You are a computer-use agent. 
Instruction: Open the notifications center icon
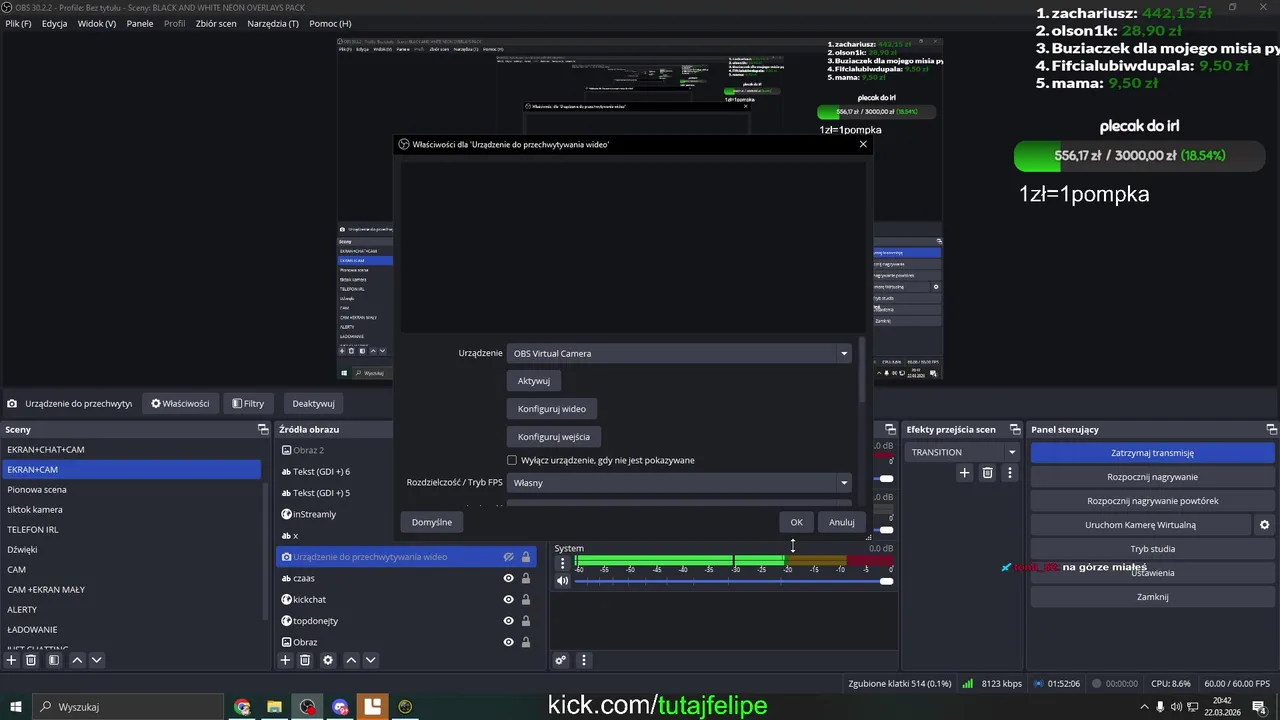pos(1258,707)
